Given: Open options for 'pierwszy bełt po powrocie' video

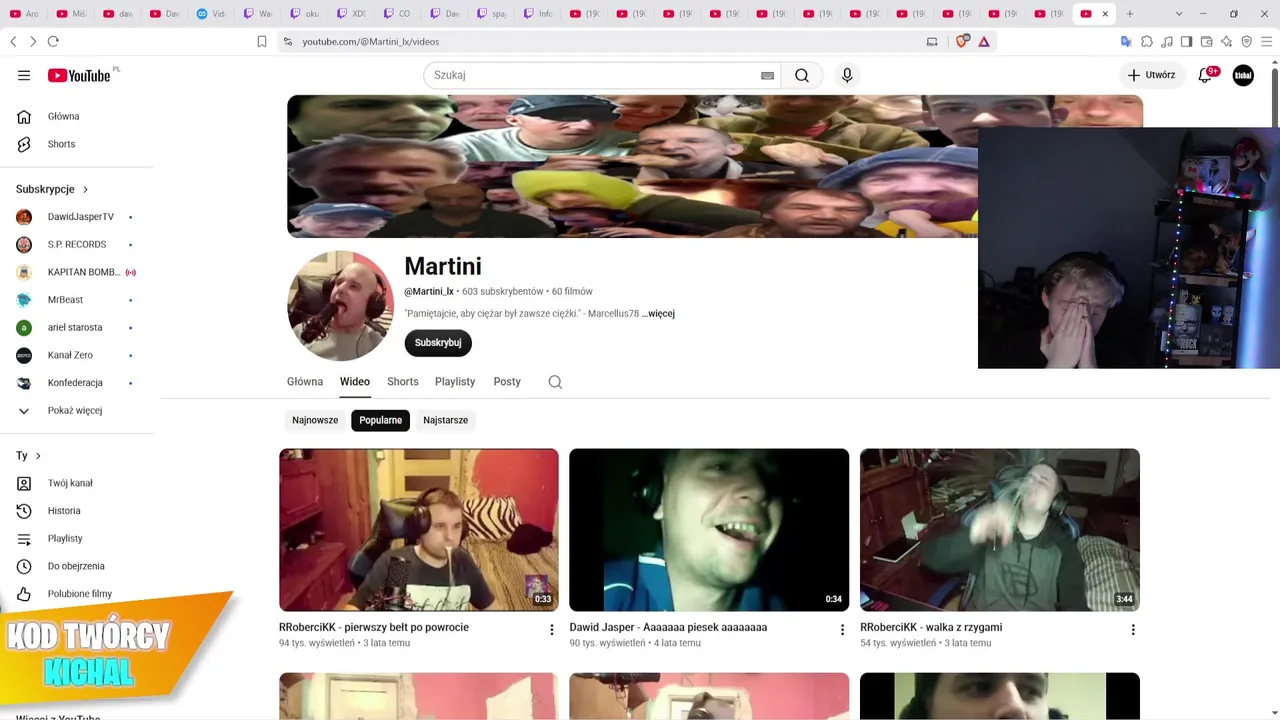Looking at the screenshot, I should click(x=551, y=629).
